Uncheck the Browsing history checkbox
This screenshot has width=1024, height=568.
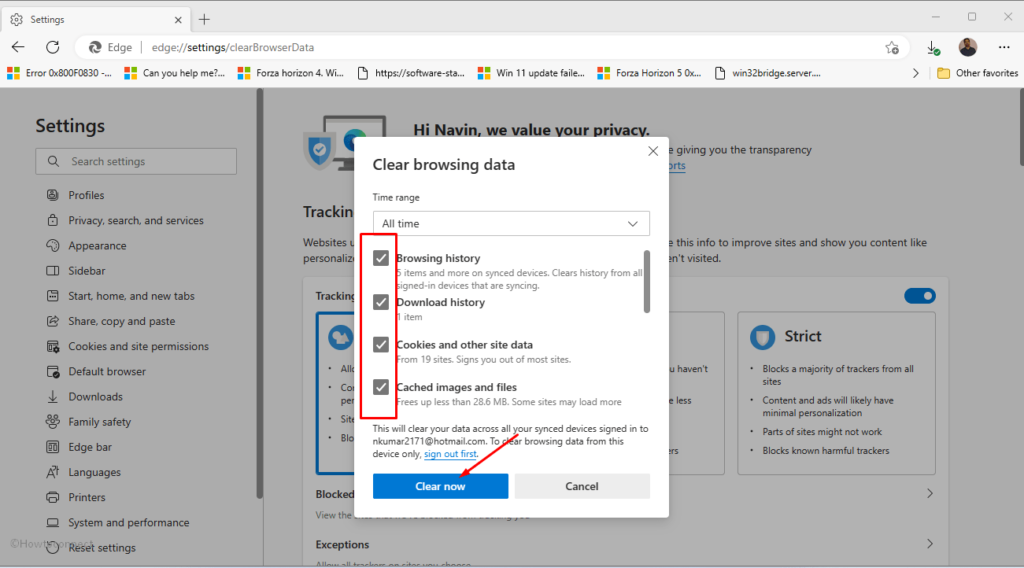click(x=381, y=259)
